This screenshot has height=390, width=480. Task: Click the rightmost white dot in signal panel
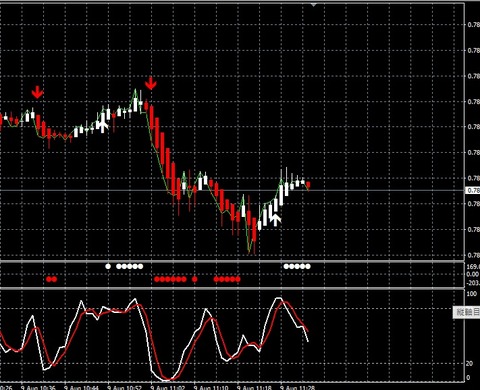[x=308, y=266]
